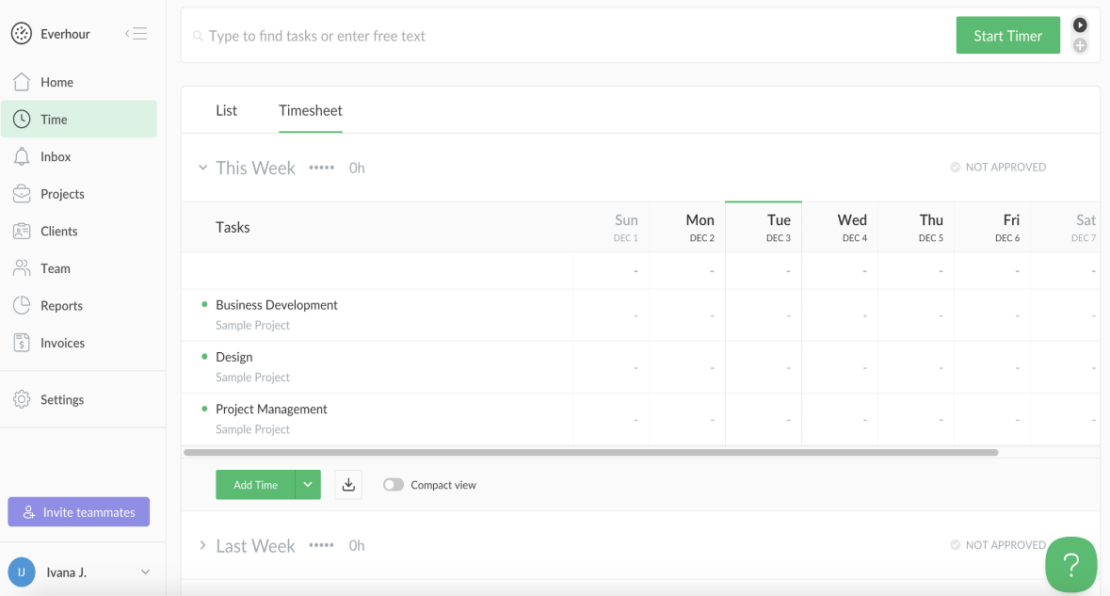1110x596 pixels.
Task: Open Inbox in the sidebar
Action: tap(79, 156)
